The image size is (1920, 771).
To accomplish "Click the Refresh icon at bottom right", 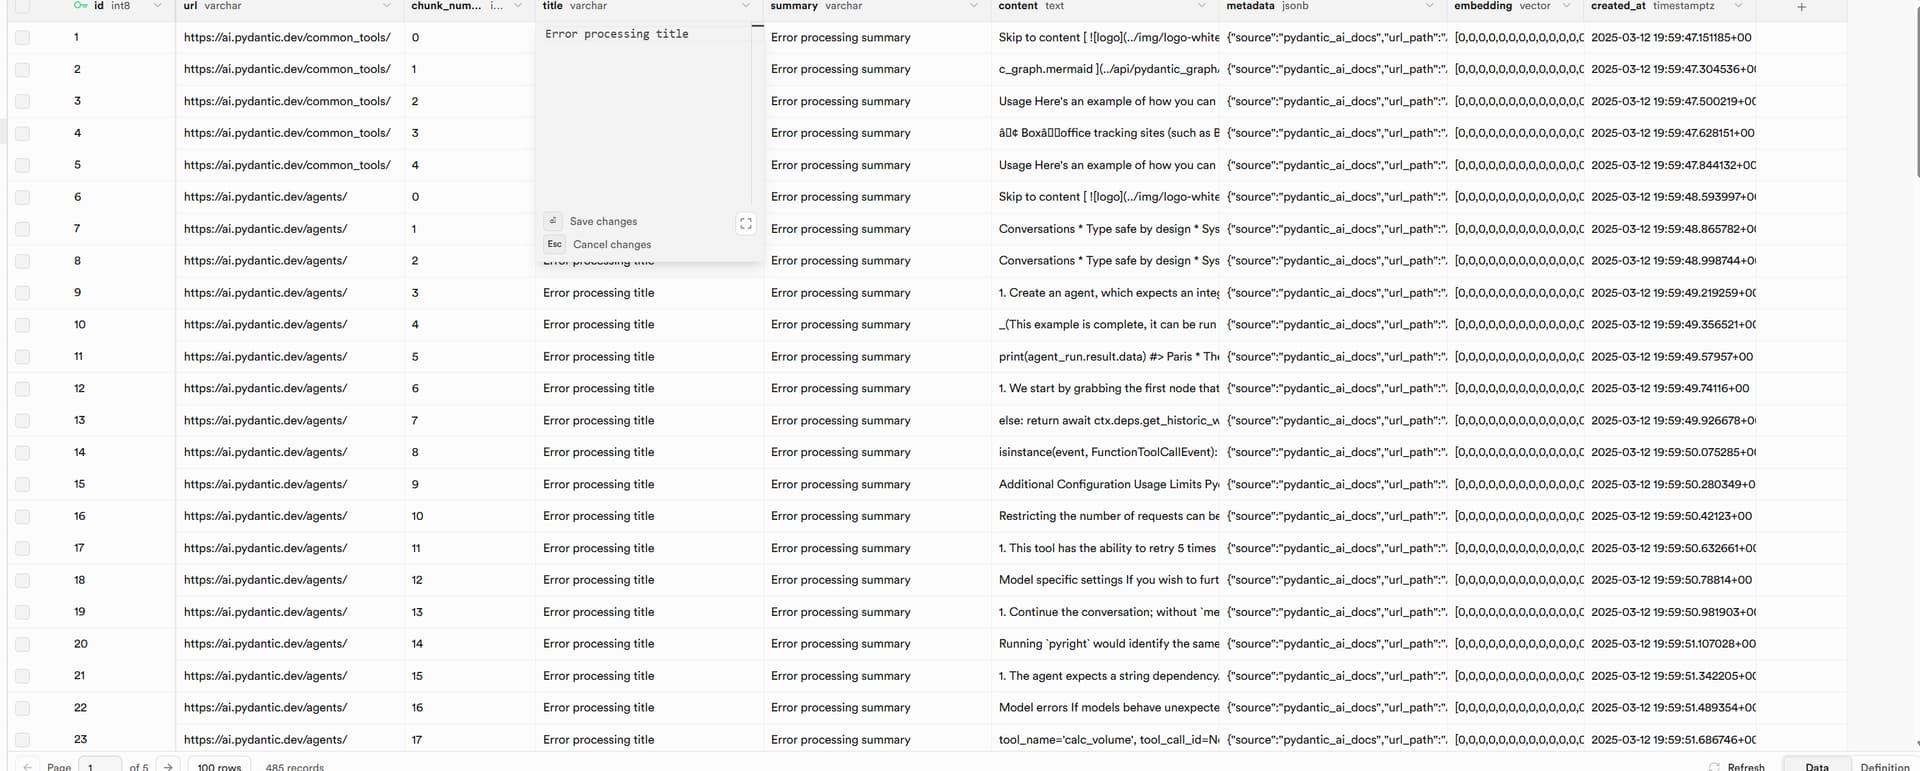I will click(1714, 766).
